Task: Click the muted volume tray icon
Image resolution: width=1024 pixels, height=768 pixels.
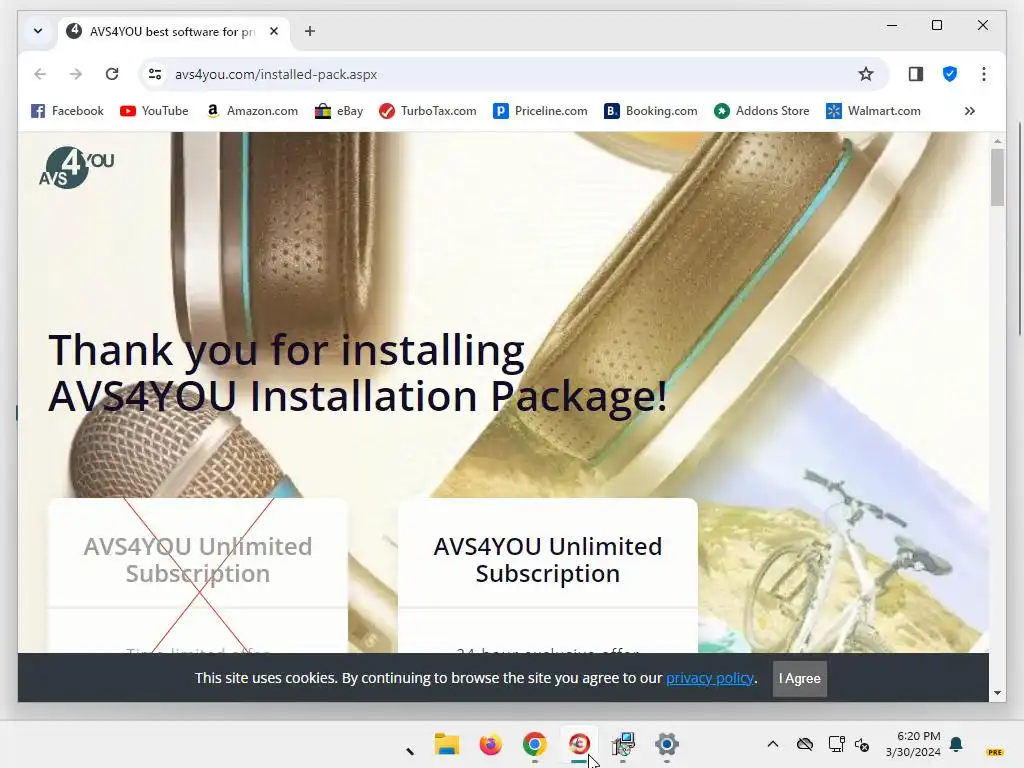Action: tap(862, 744)
